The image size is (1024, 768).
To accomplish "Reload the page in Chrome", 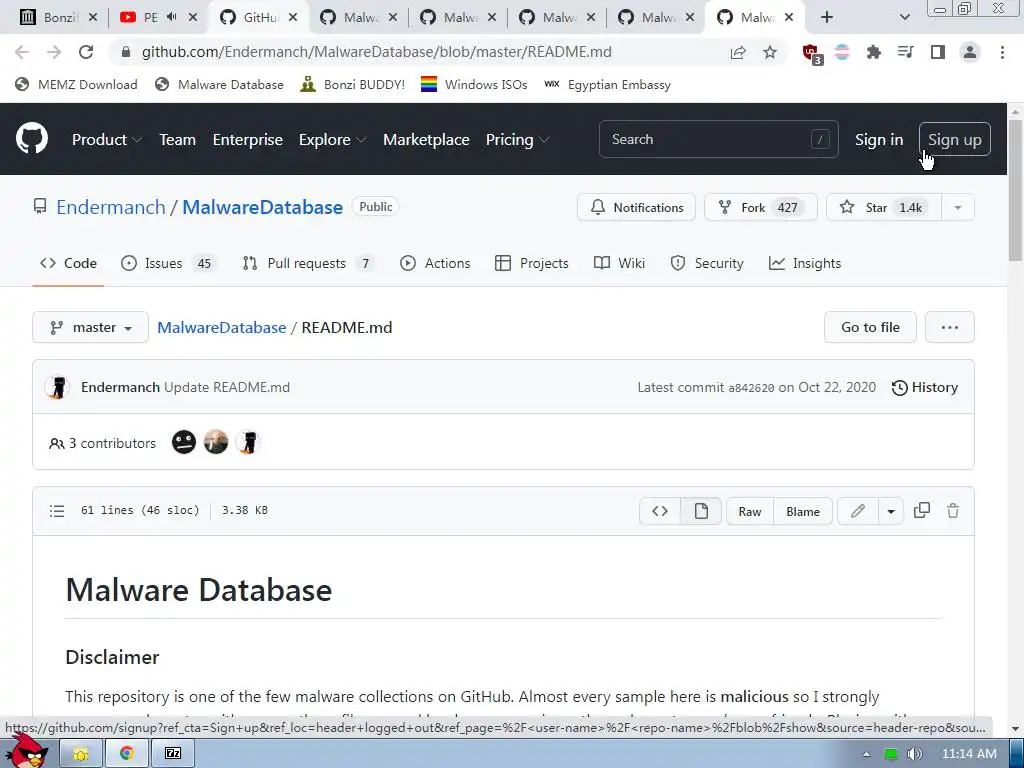I will click(86, 52).
